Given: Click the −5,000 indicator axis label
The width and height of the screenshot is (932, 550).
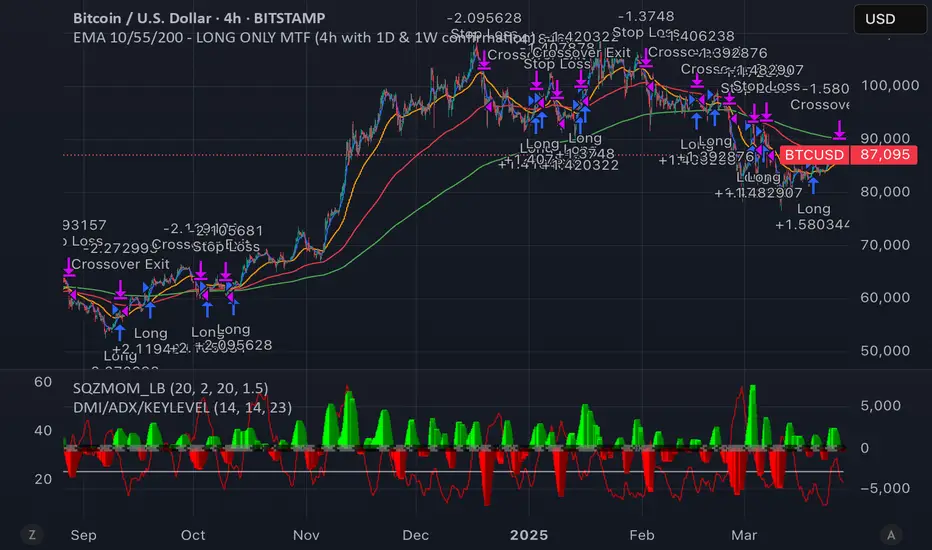Looking at the screenshot, I should point(885,488).
